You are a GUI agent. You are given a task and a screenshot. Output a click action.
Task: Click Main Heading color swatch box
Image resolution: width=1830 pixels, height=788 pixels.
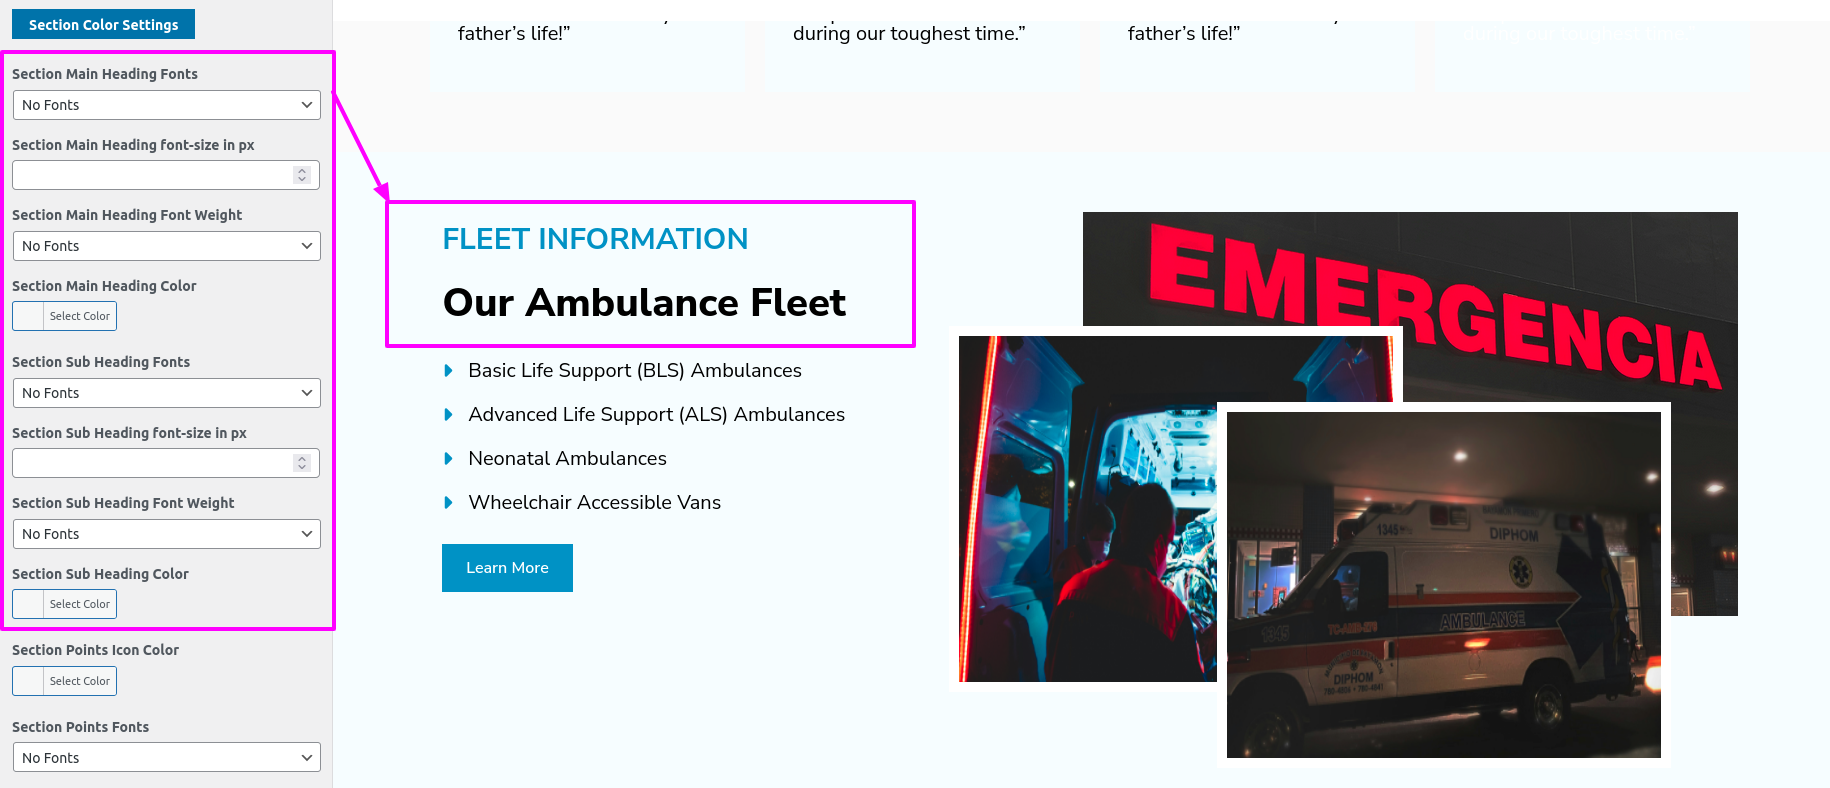coord(28,316)
